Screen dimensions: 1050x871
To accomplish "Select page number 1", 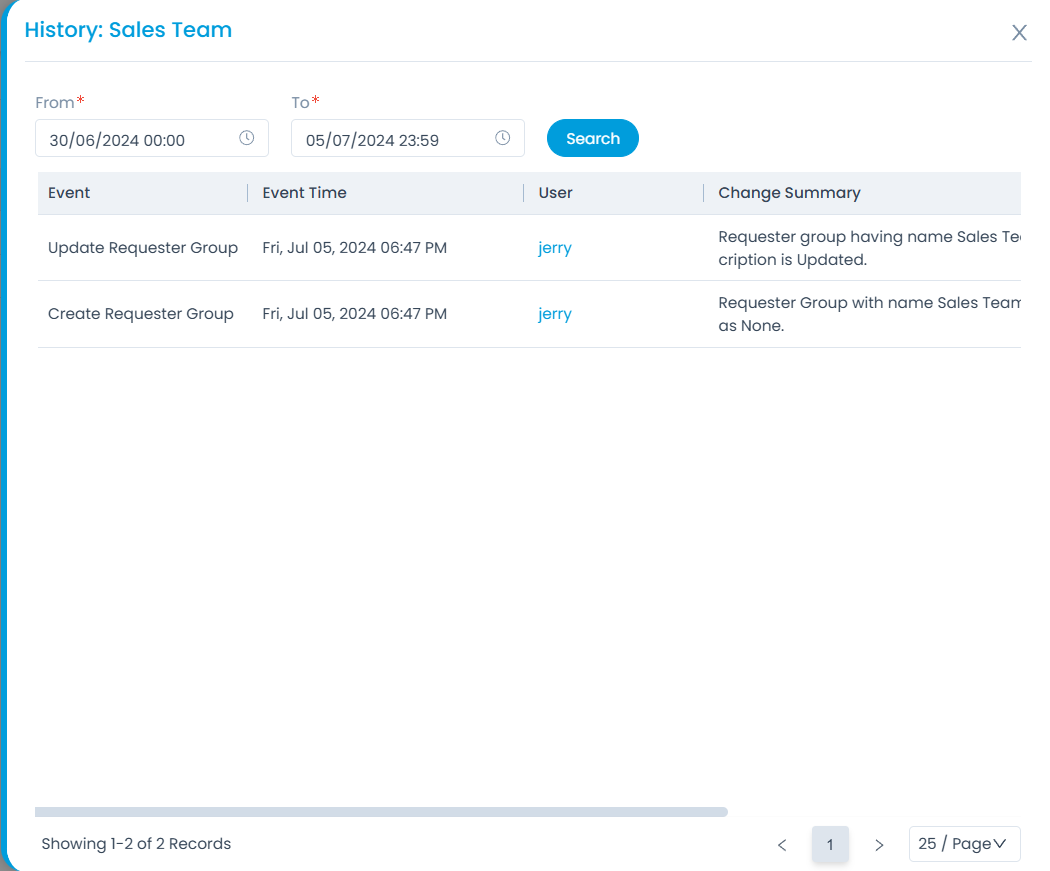I will [830, 845].
